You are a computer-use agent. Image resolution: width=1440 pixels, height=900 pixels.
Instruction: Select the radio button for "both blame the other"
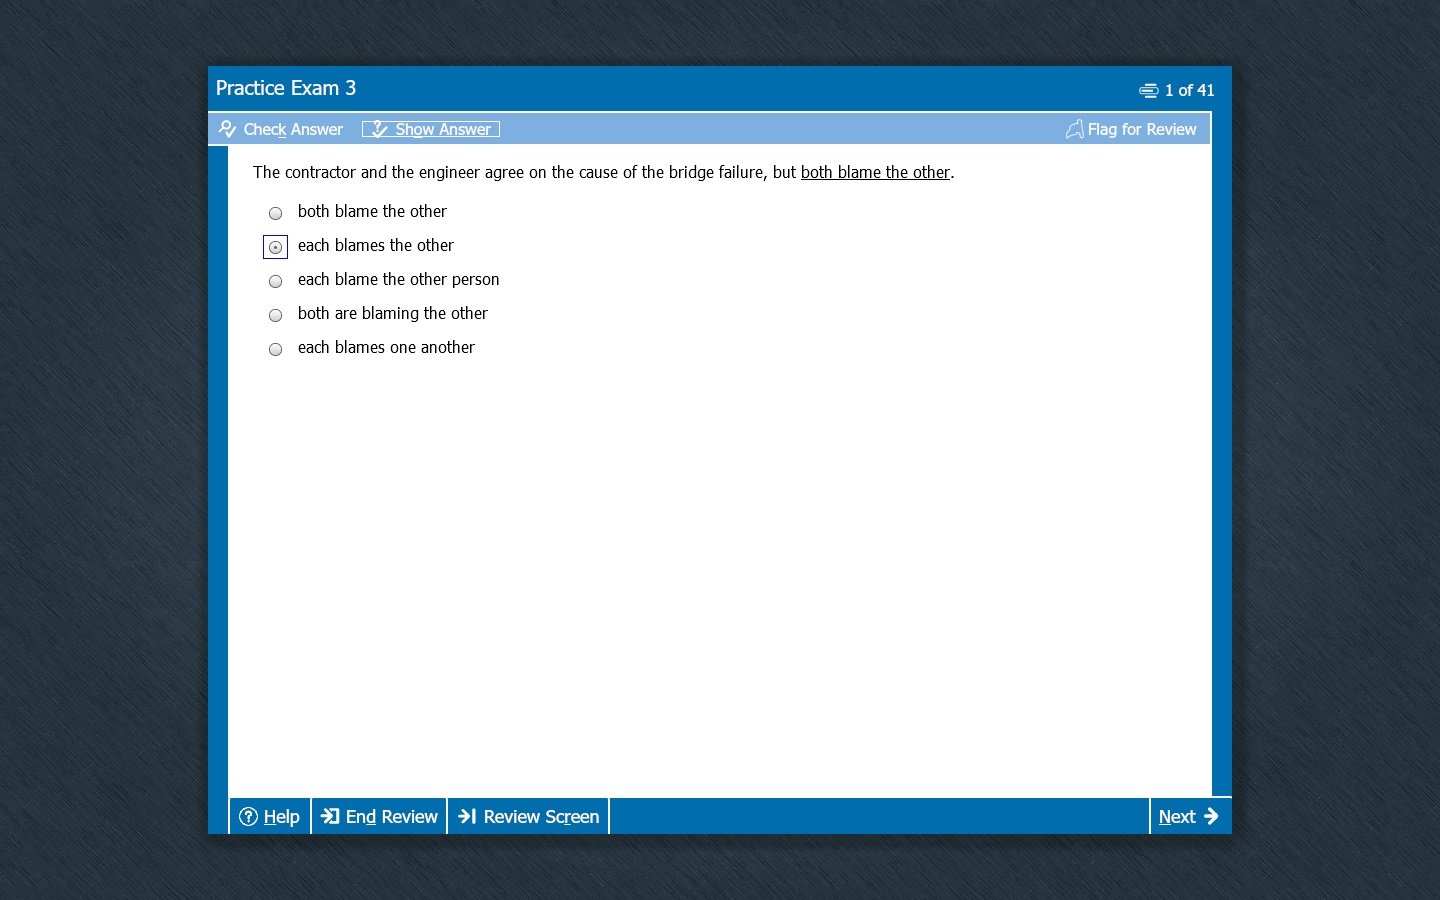275,213
